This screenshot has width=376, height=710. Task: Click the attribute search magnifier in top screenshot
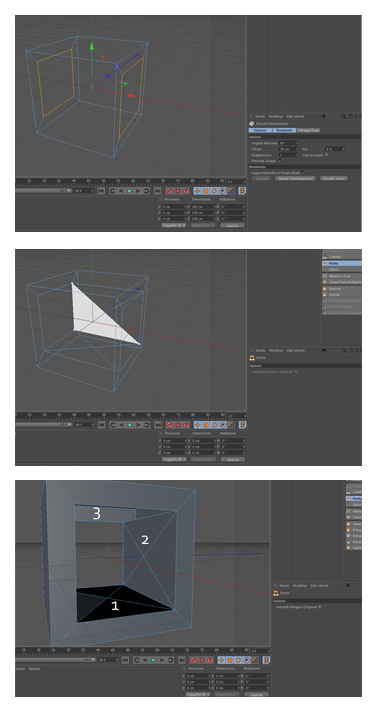point(344,116)
